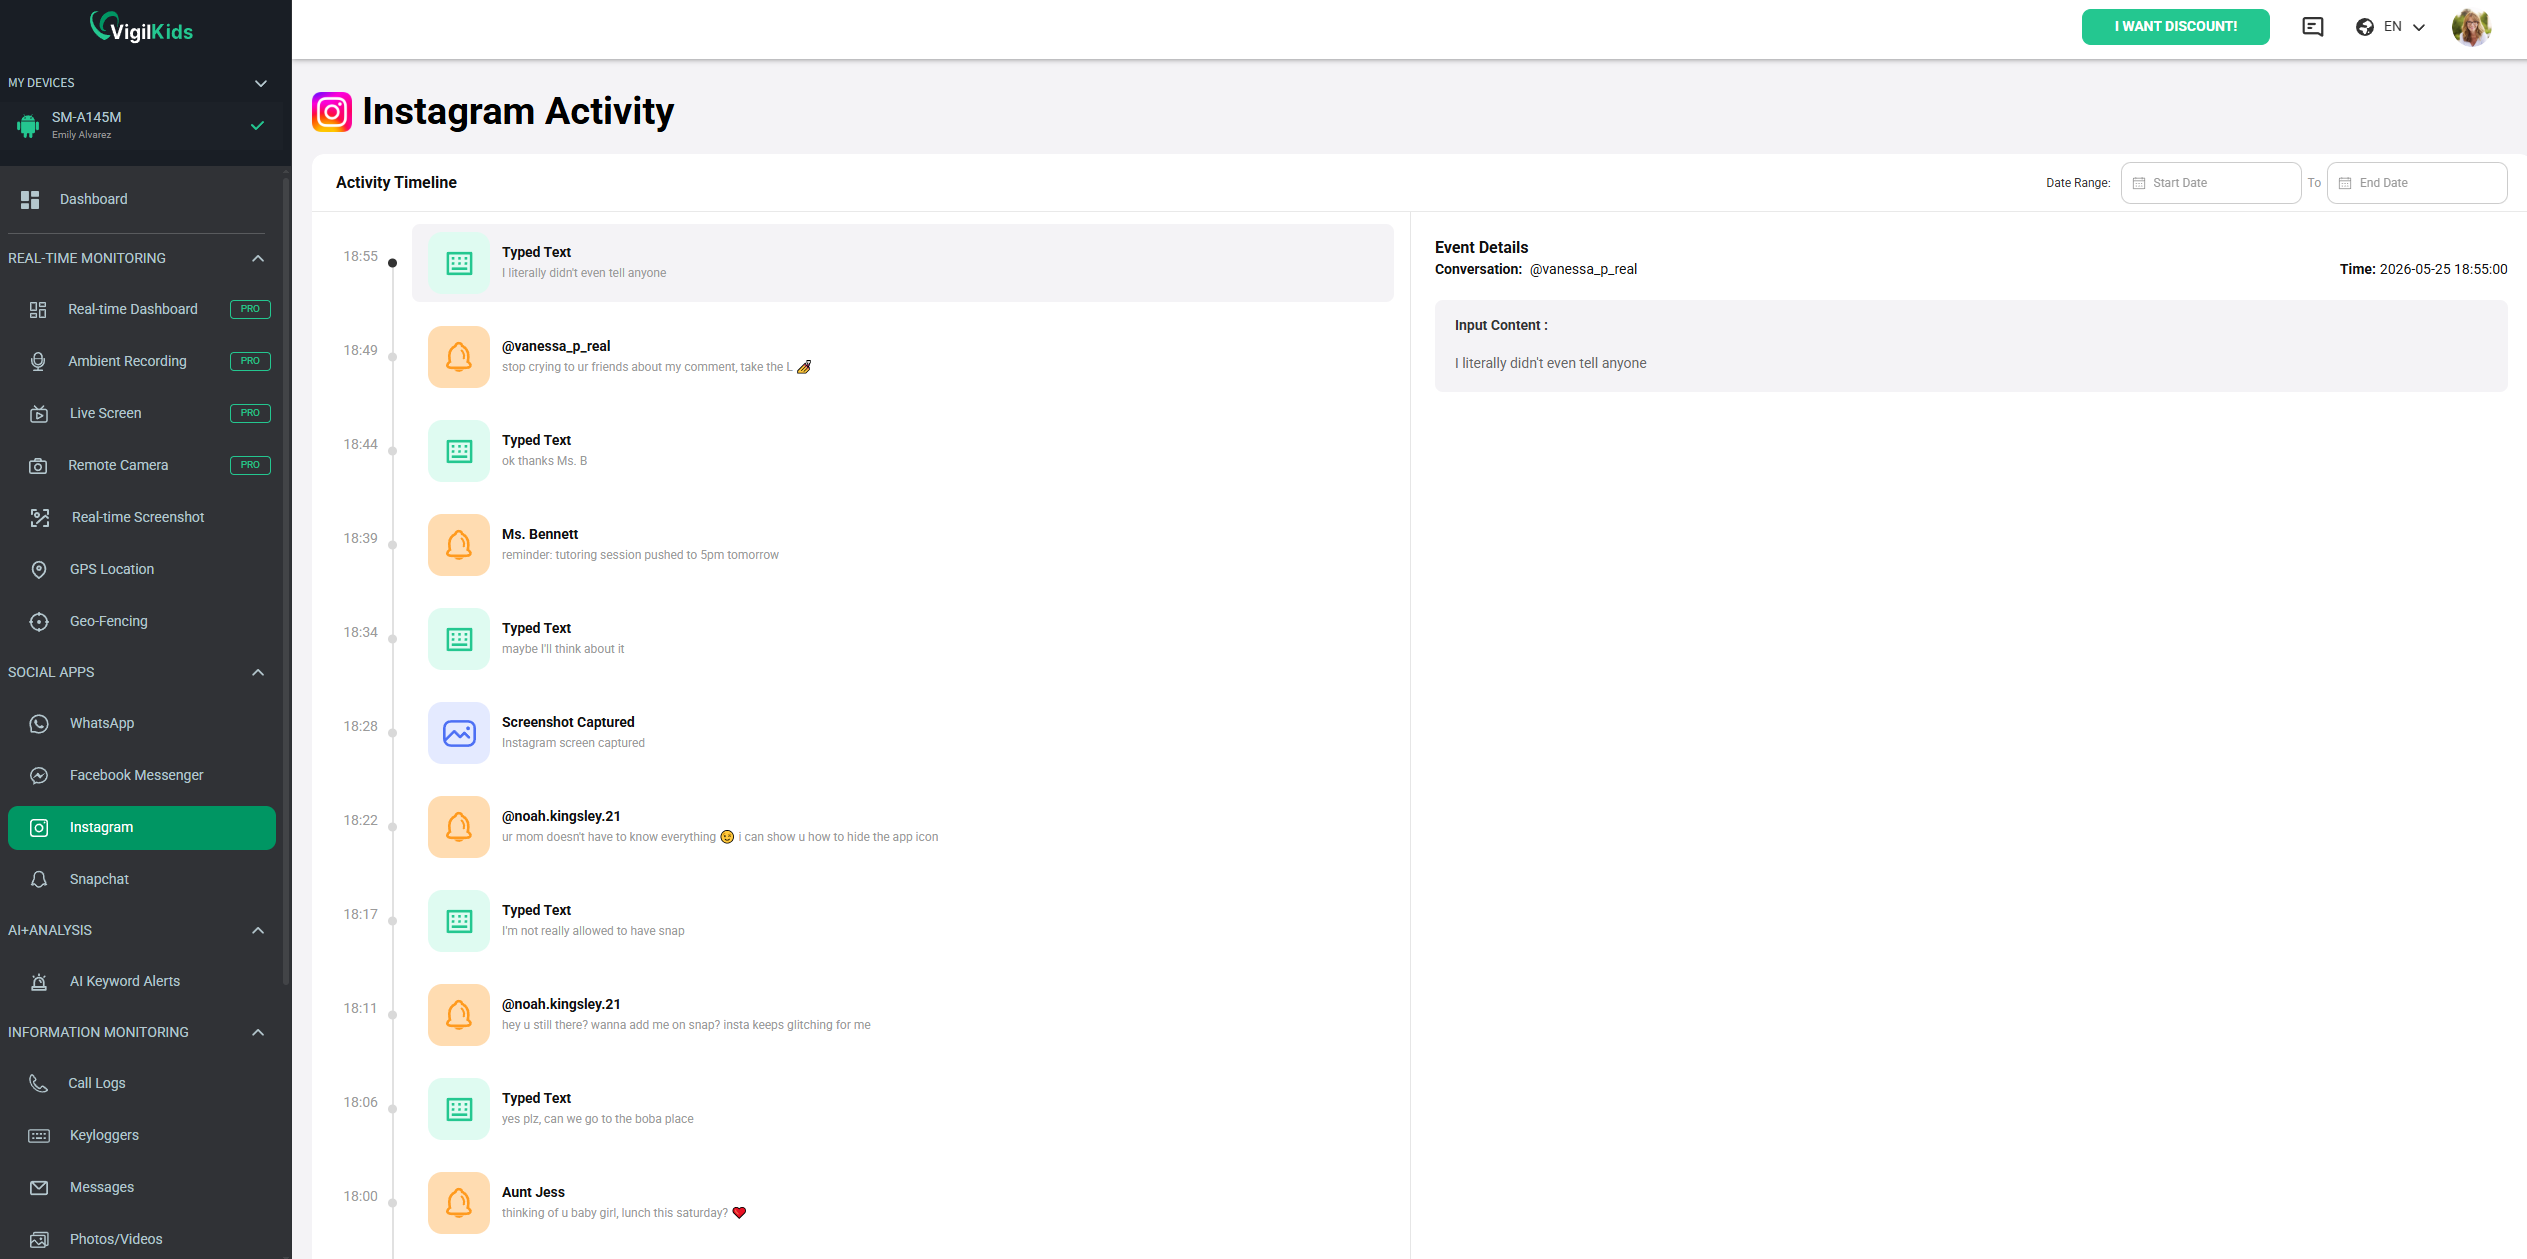Viewport: 2527px width, 1259px height.
Task: Click the Instagram logo beside page title
Action: click(x=332, y=112)
